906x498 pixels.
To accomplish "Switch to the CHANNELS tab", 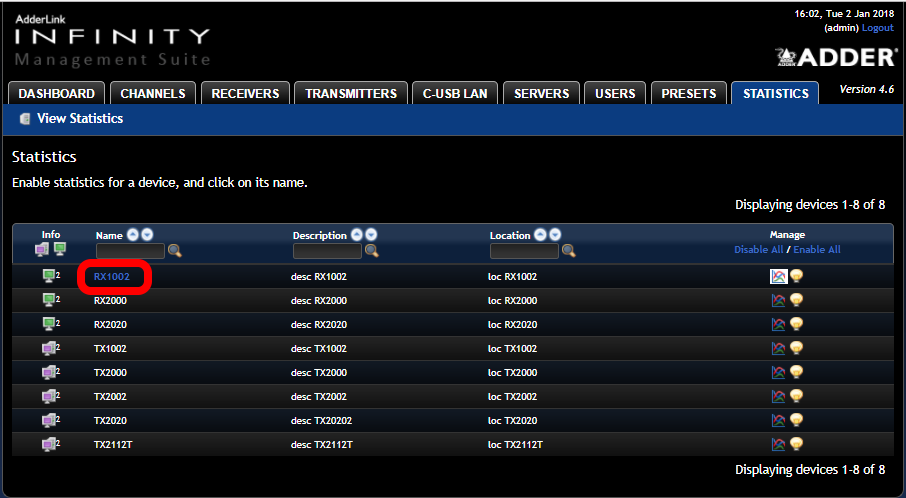I will pos(153,94).
